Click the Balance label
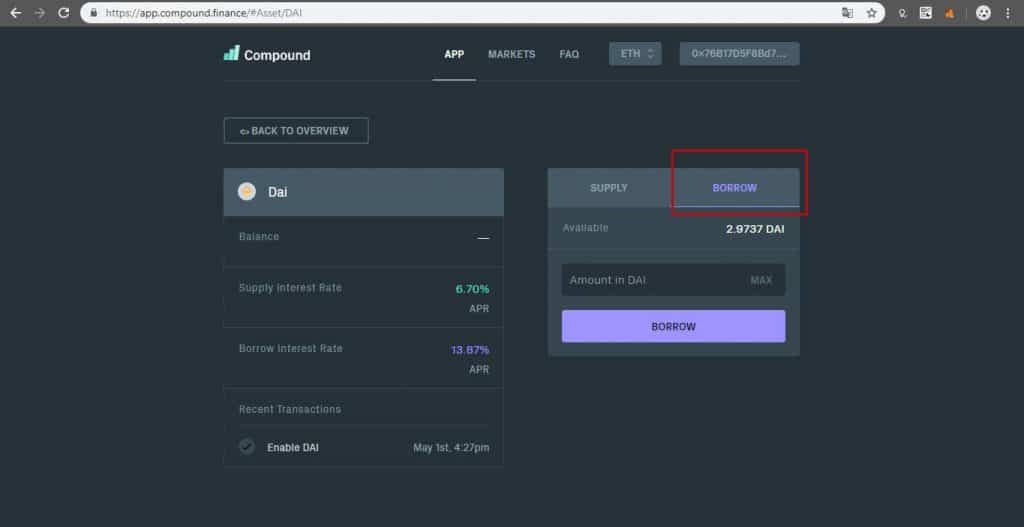Screen dimensions: 1024x527 click(259, 236)
